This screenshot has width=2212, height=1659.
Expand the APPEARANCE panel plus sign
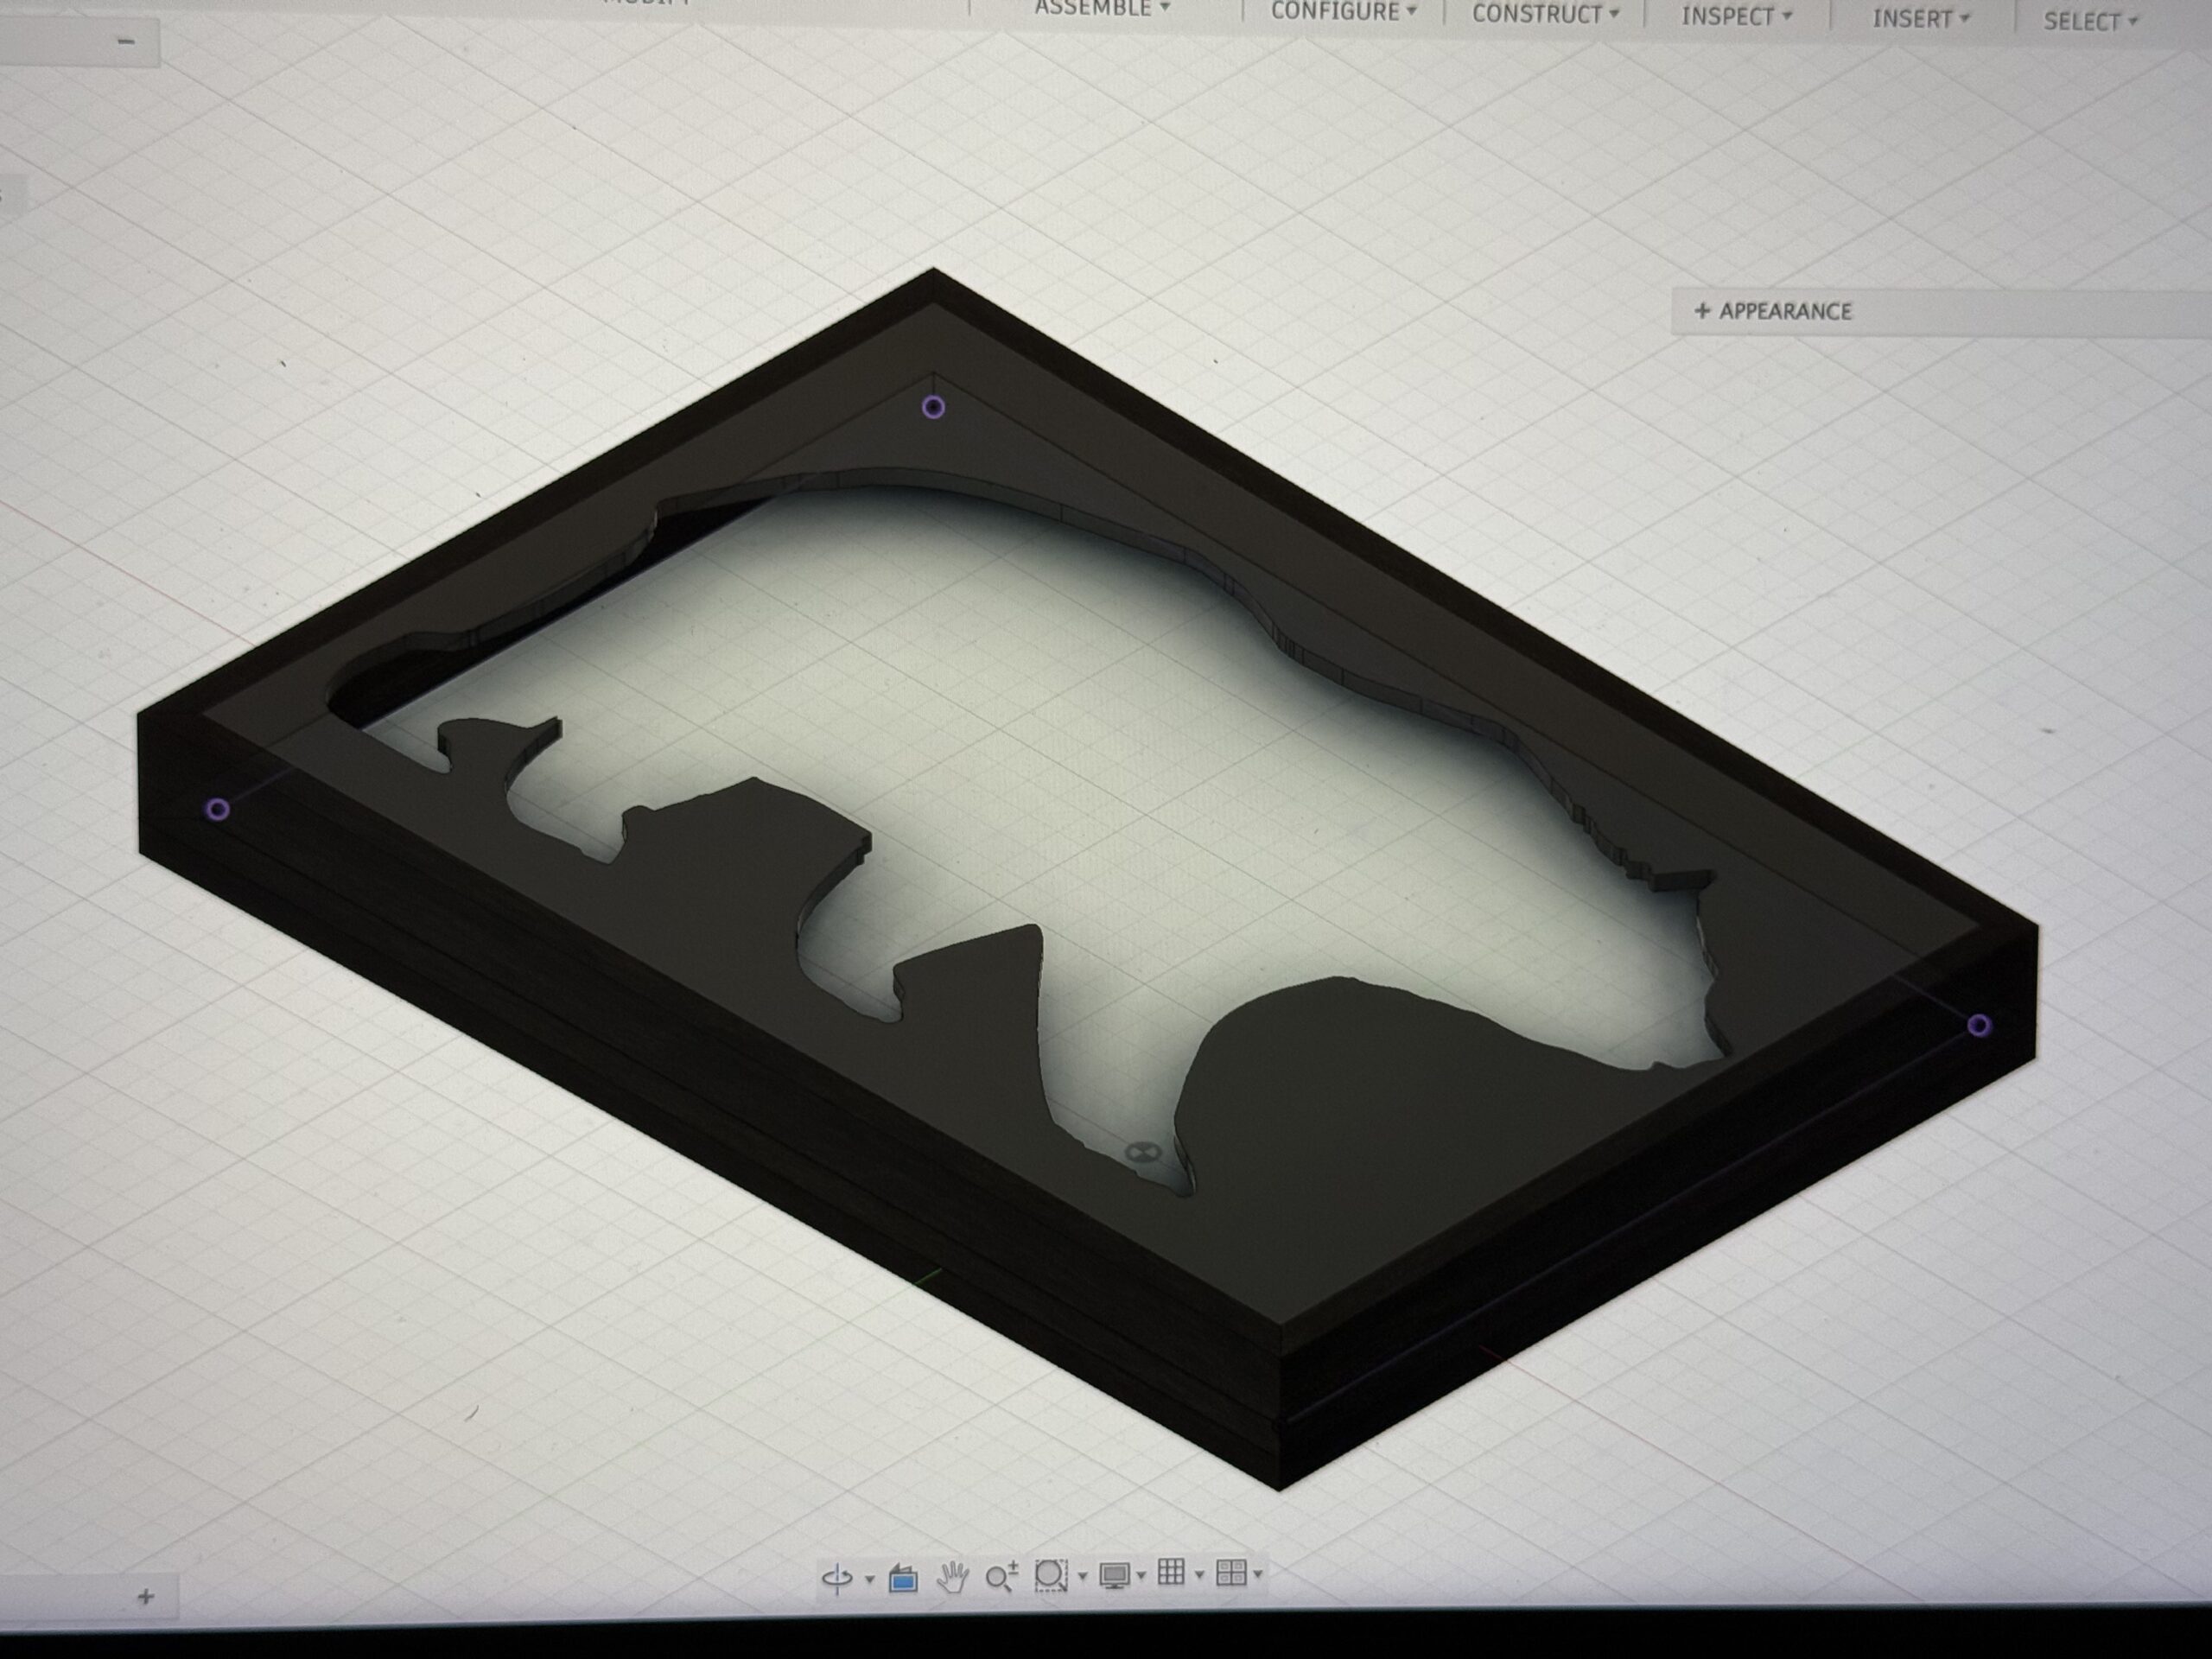(x=1702, y=311)
